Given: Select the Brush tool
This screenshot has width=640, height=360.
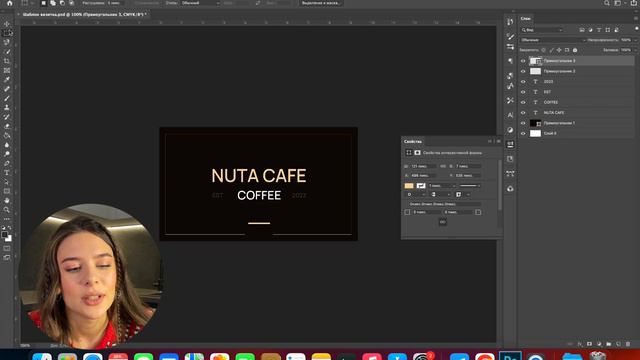Looking at the screenshot, I should (7, 98).
